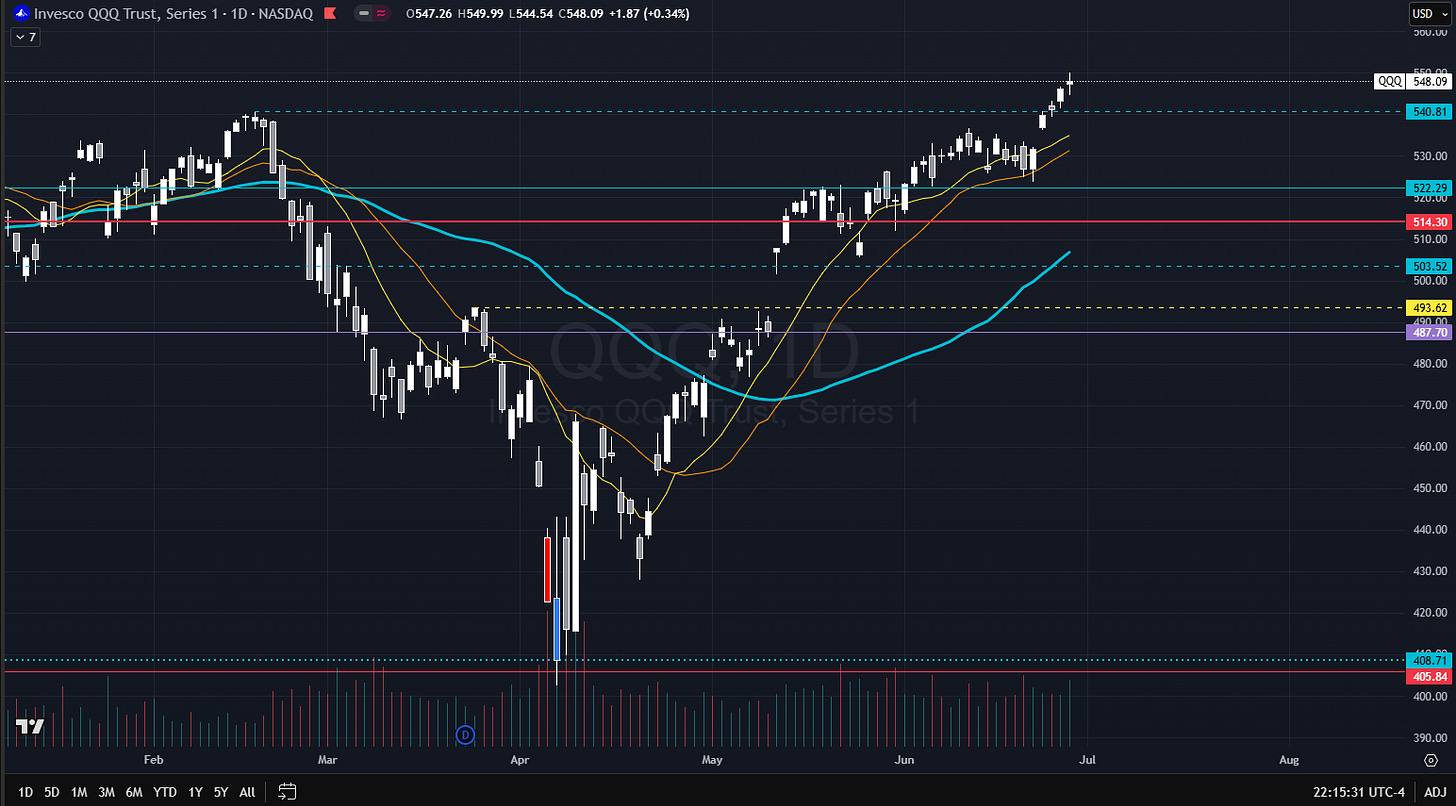Viewport: 1456px width, 806px height.
Task: Toggle the ADJ adjusted data button
Action: click(x=1433, y=792)
